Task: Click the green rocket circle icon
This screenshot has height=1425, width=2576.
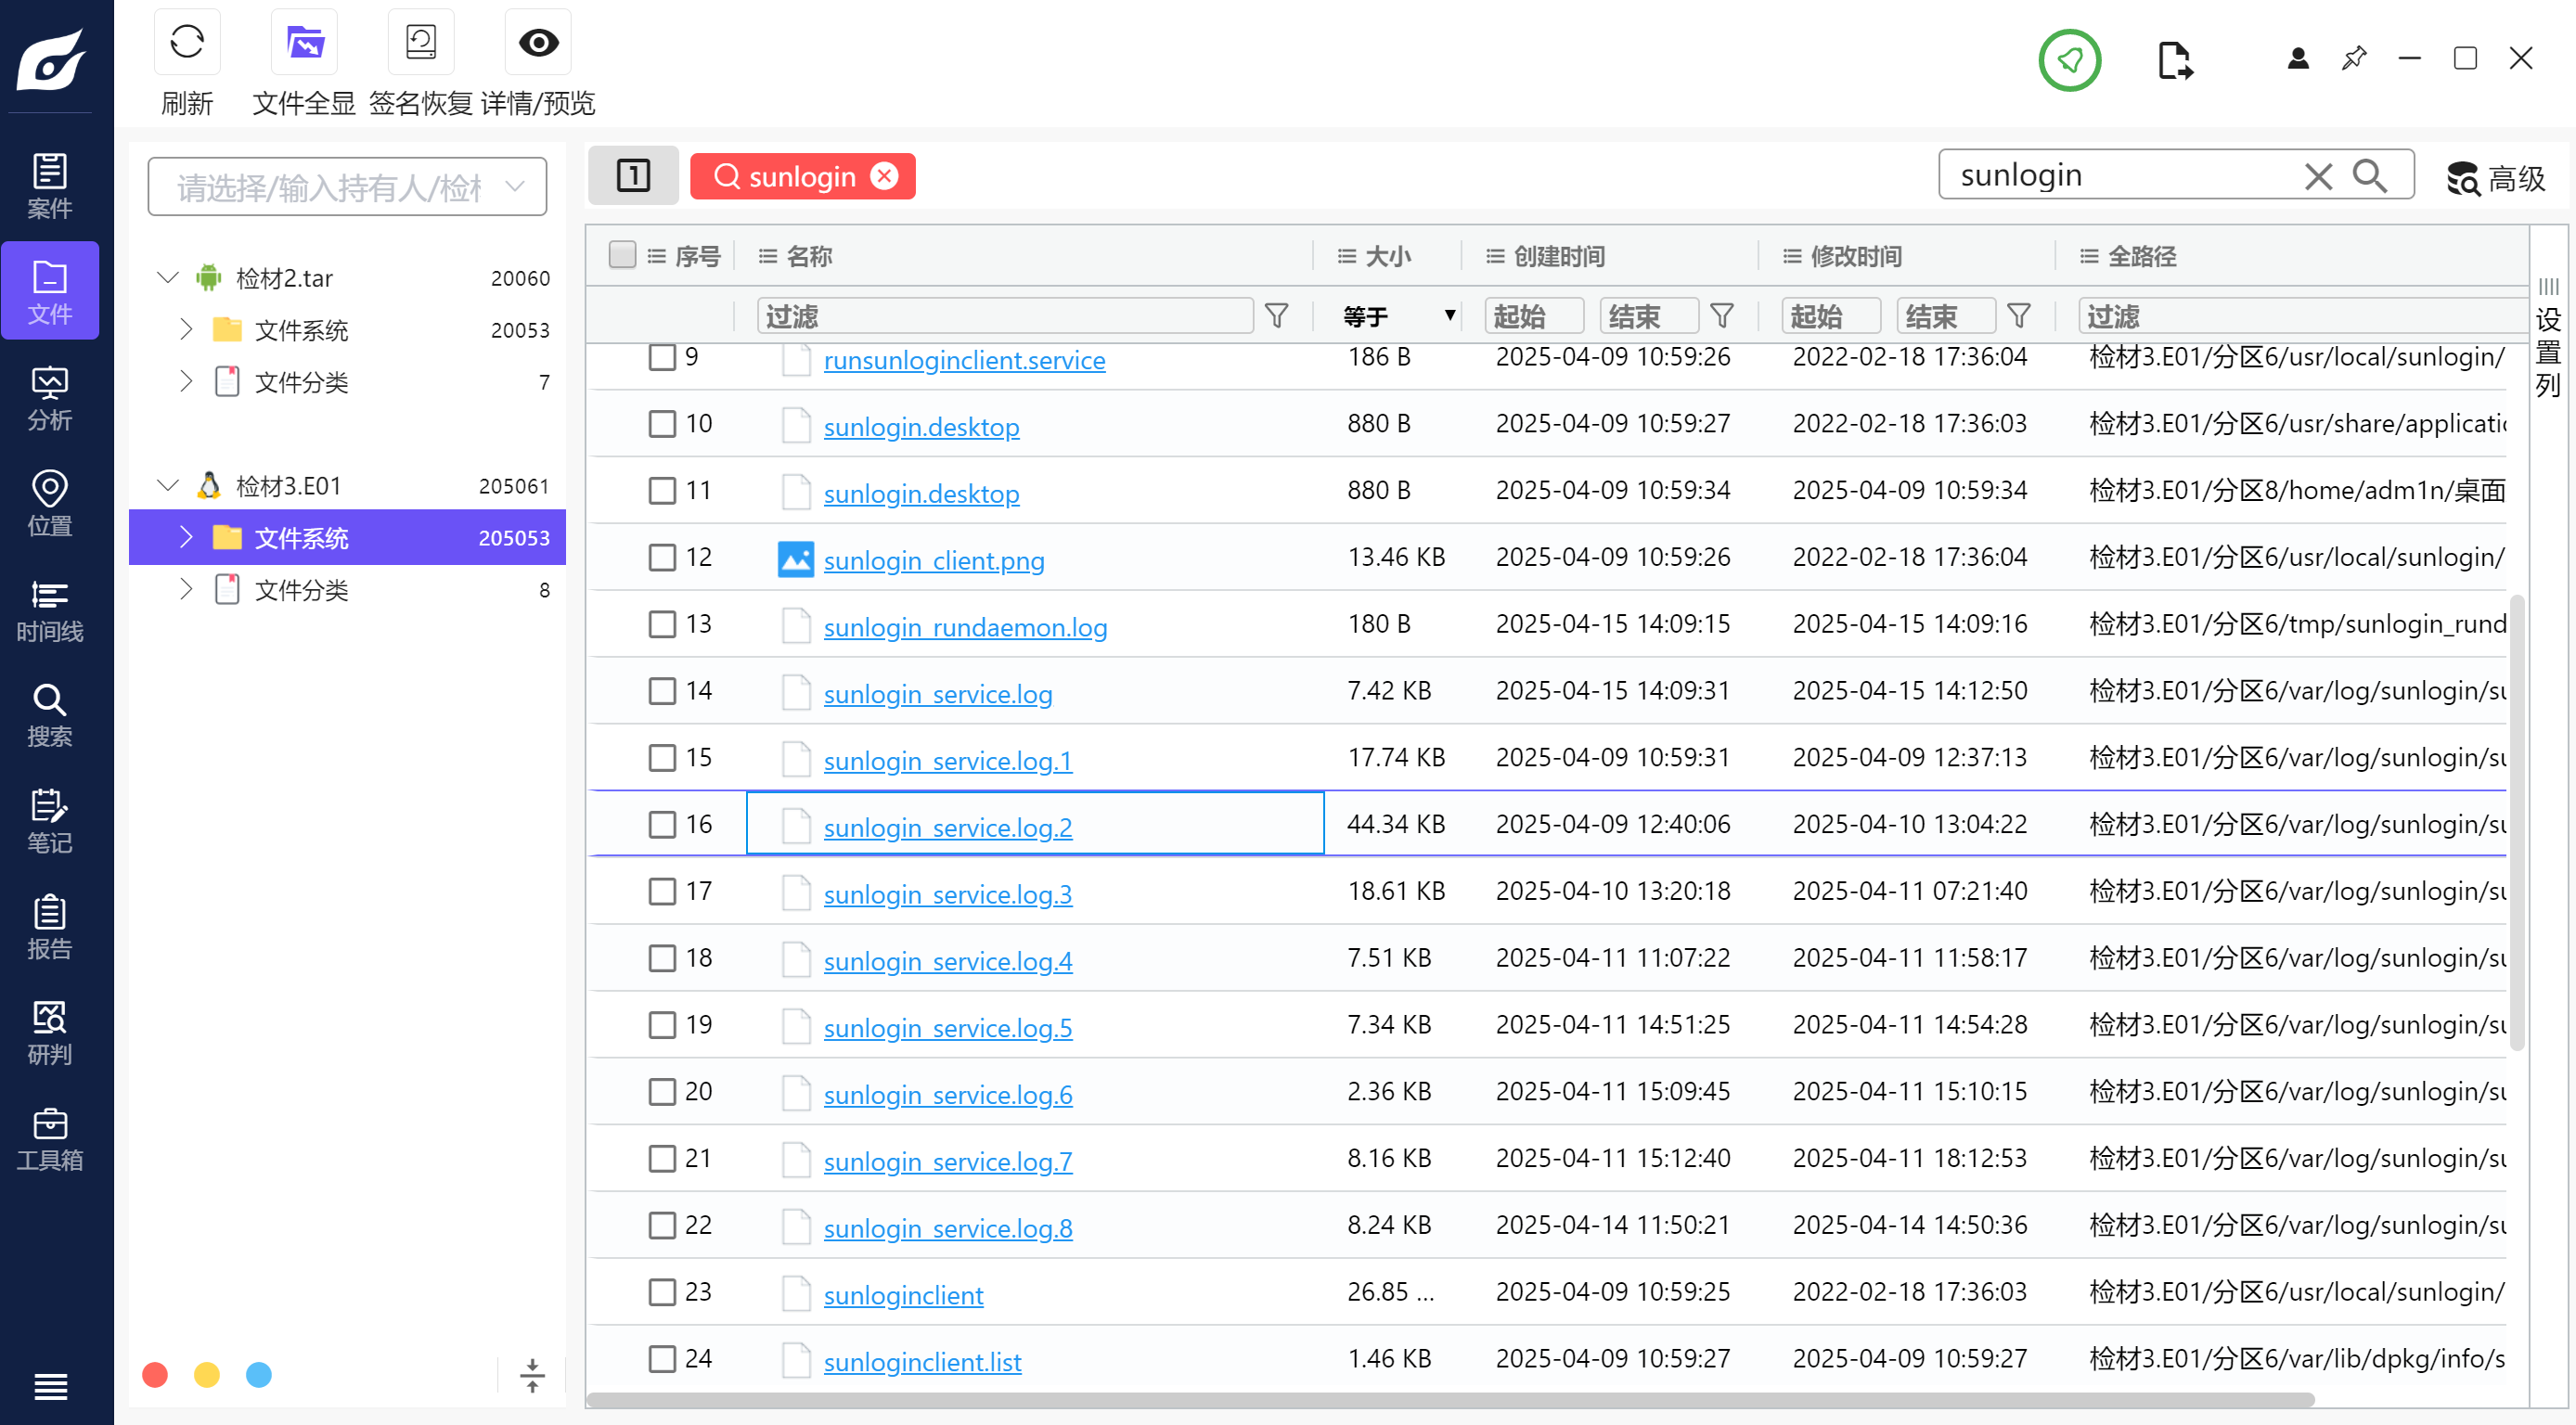Action: point(2069,61)
